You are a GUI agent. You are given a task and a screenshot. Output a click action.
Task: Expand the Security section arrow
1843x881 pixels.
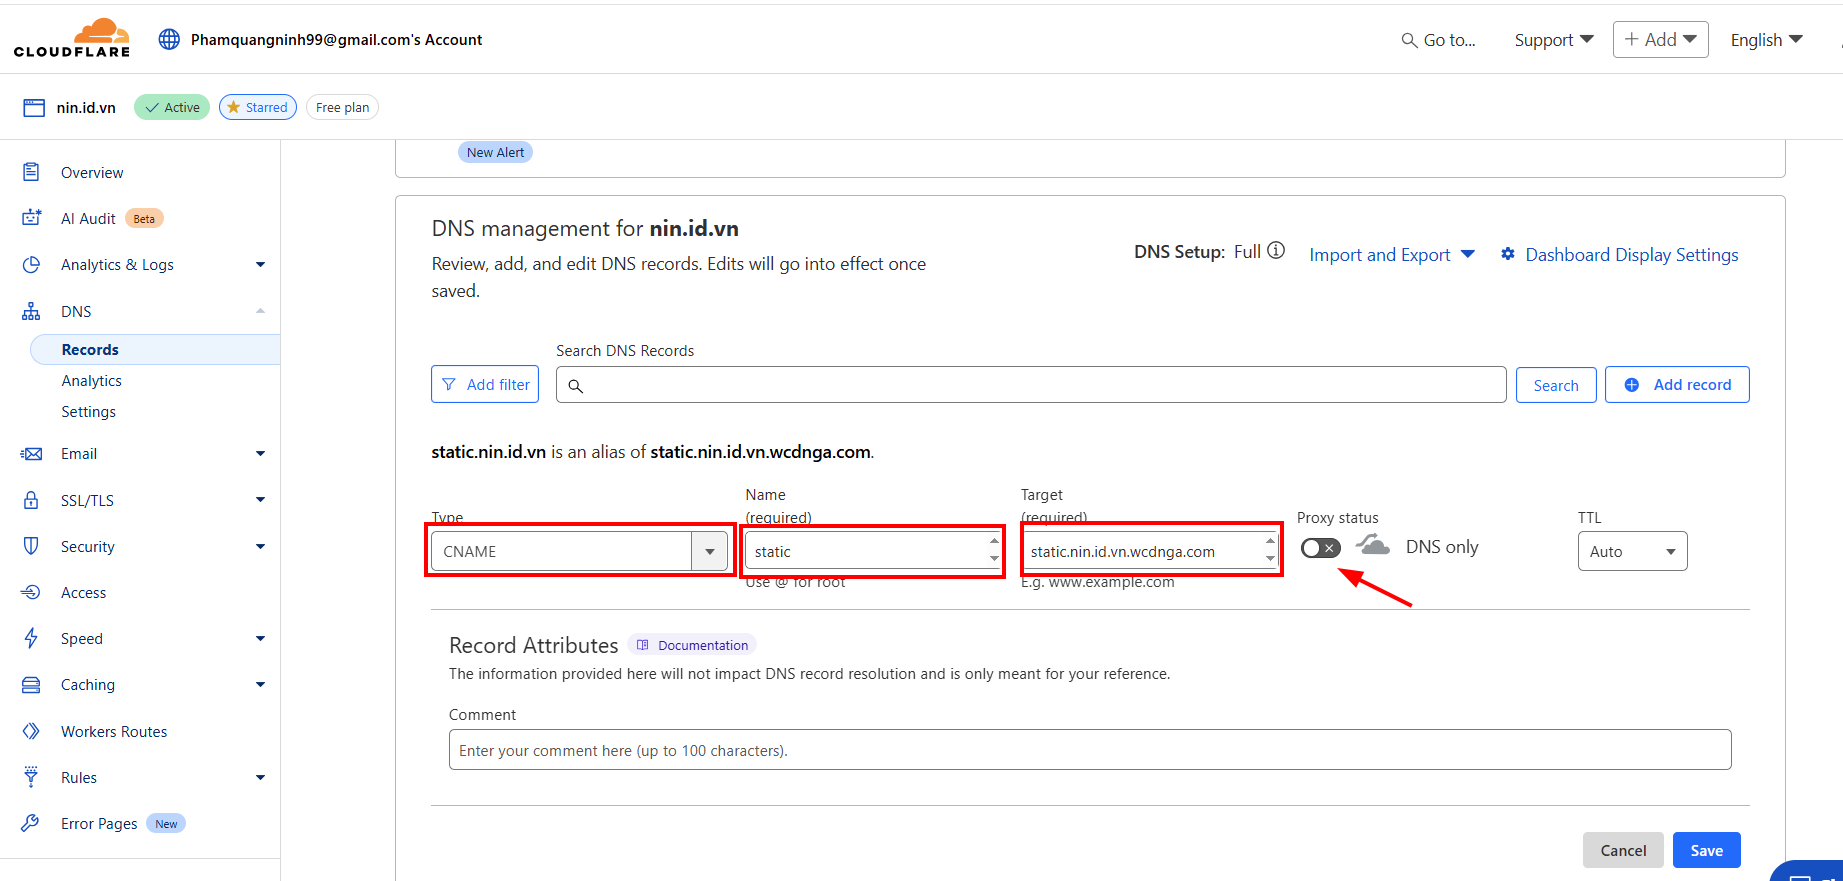coord(260,546)
